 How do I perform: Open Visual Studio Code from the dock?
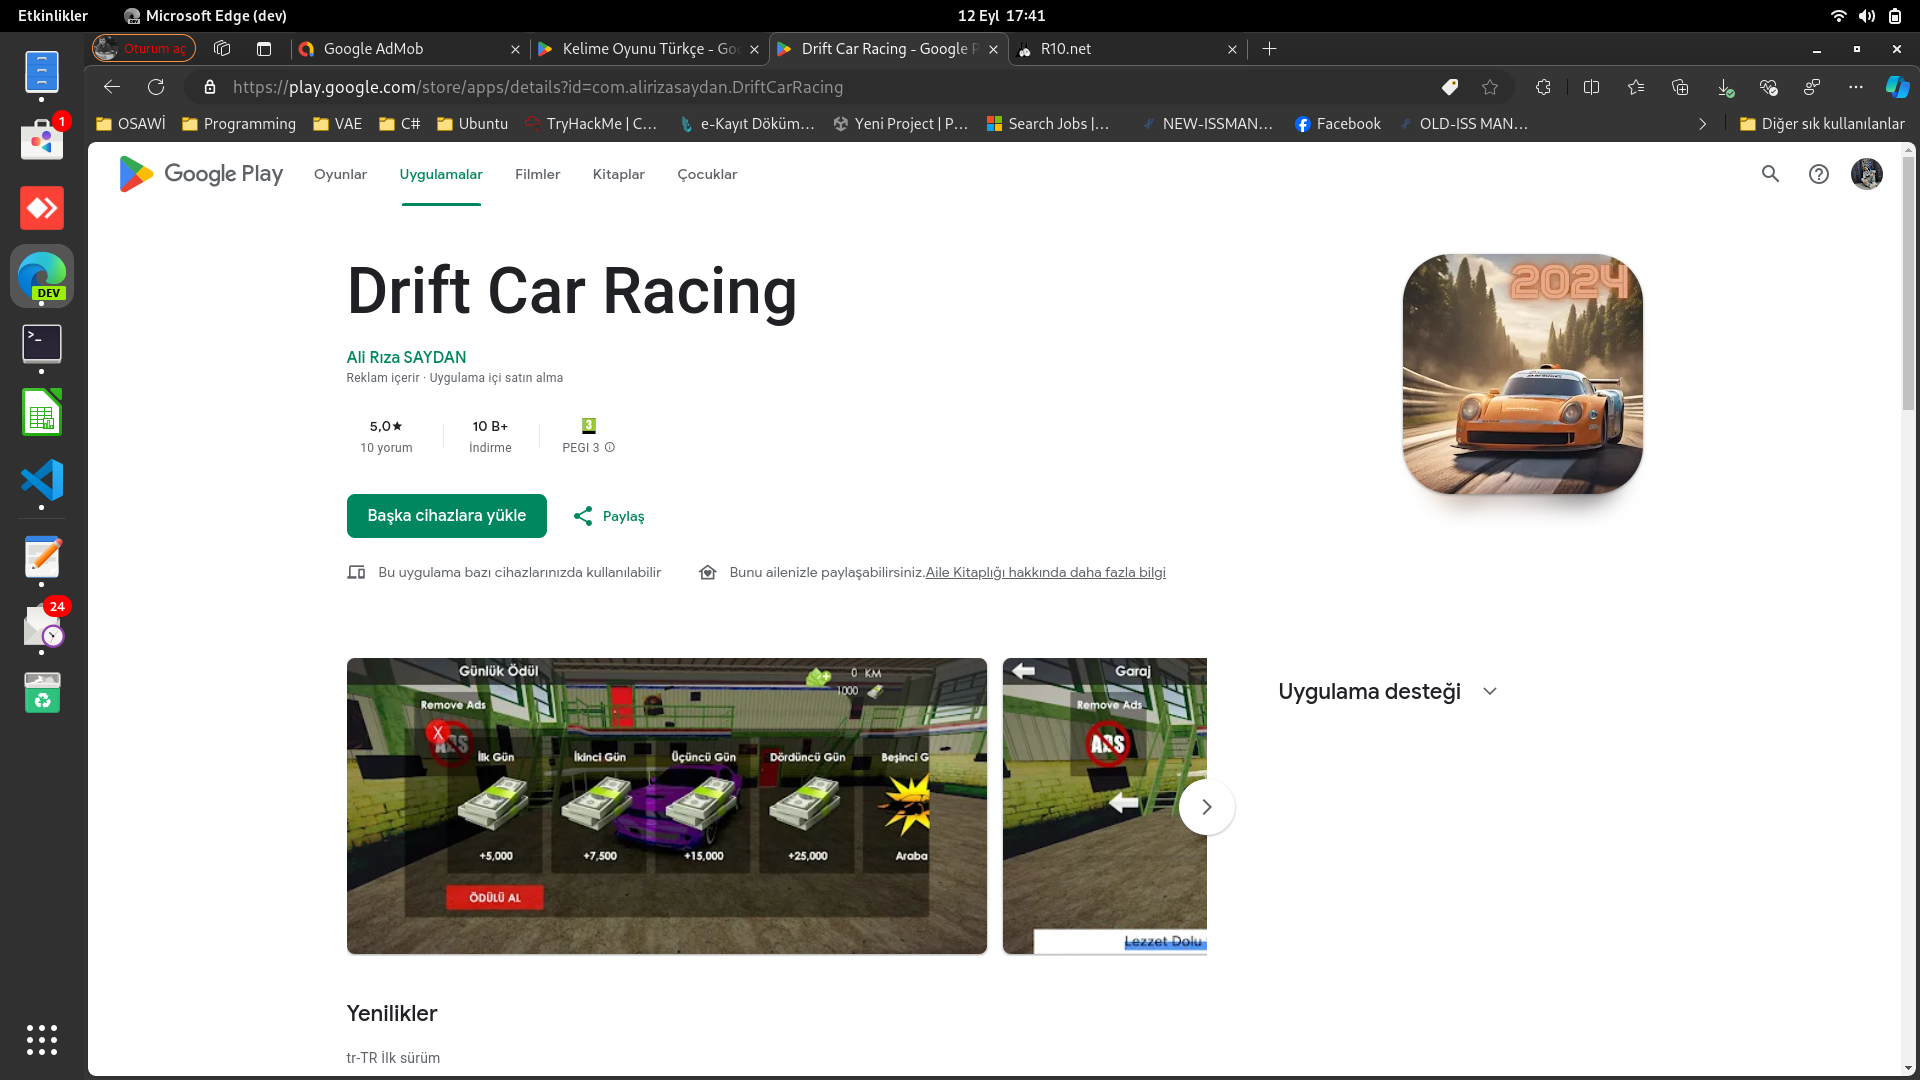click(x=42, y=481)
